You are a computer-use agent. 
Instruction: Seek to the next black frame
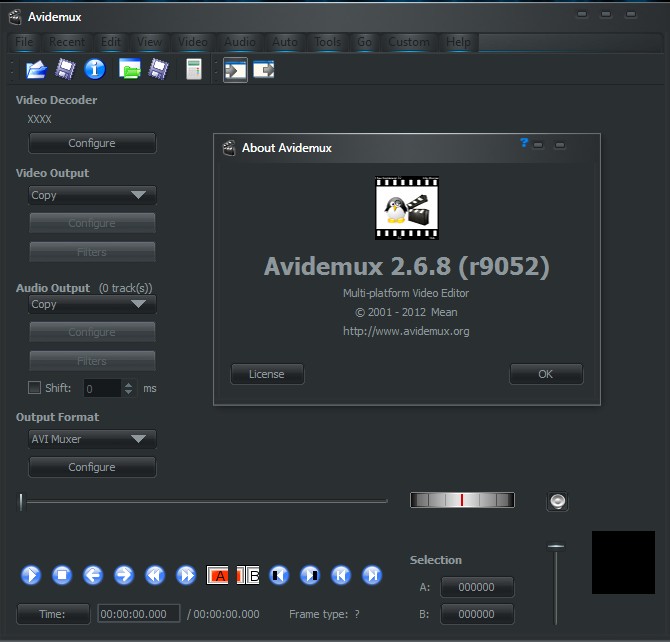(310, 575)
